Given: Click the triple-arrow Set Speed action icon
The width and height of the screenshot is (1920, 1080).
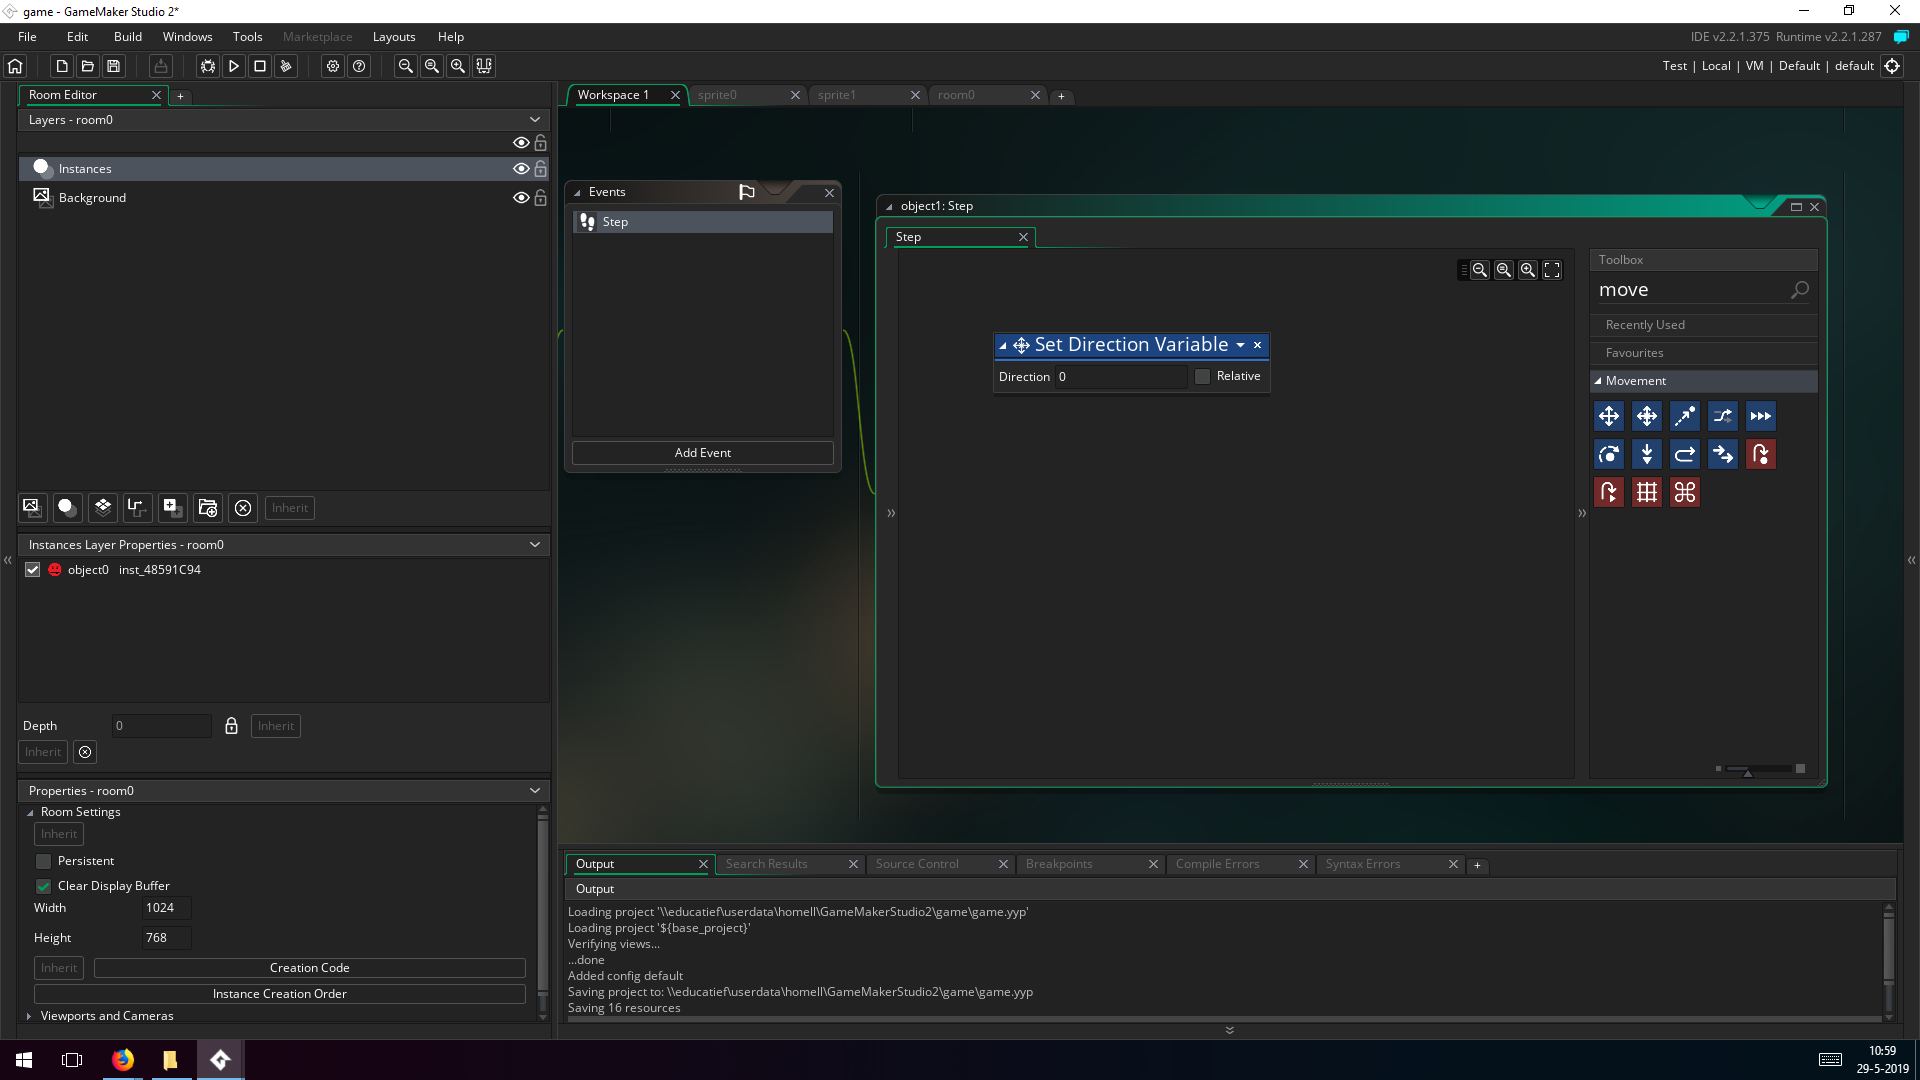Looking at the screenshot, I should point(1761,417).
